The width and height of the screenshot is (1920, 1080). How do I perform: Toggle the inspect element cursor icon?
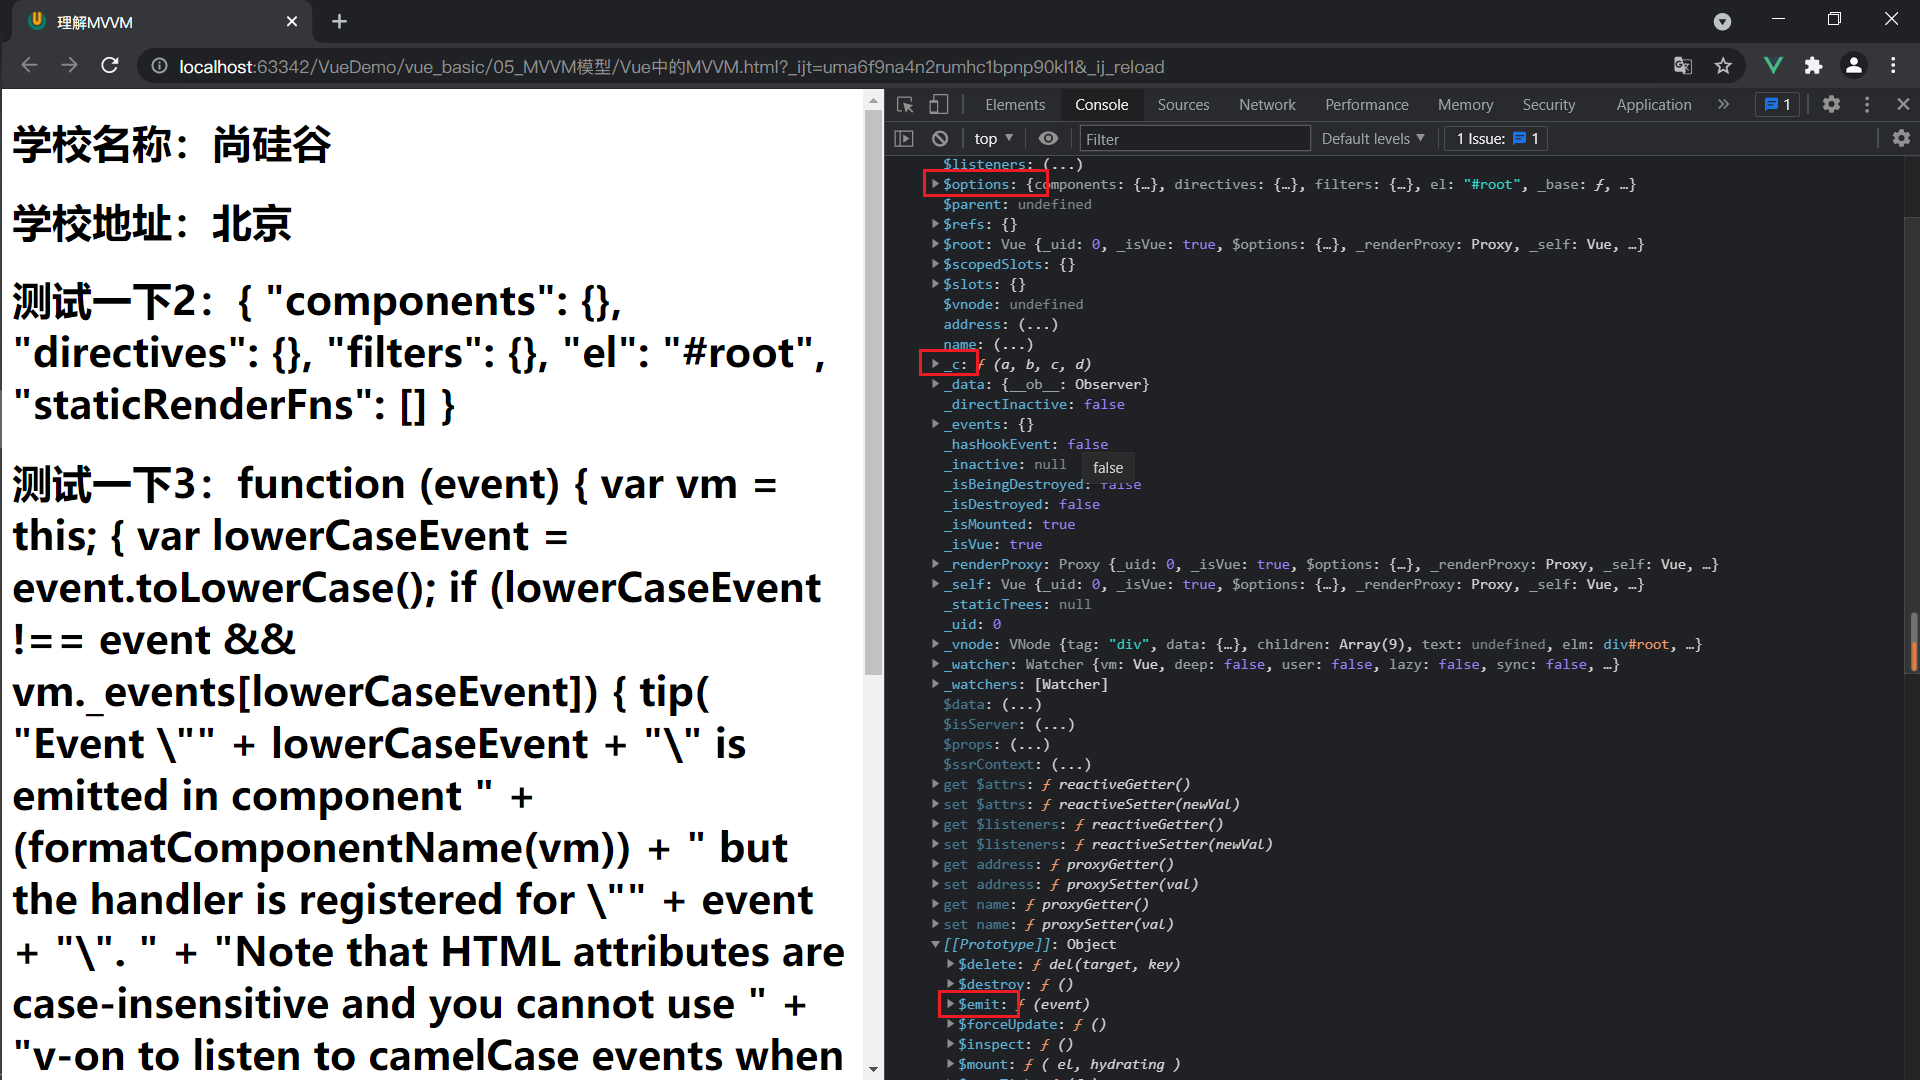(x=906, y=104)
